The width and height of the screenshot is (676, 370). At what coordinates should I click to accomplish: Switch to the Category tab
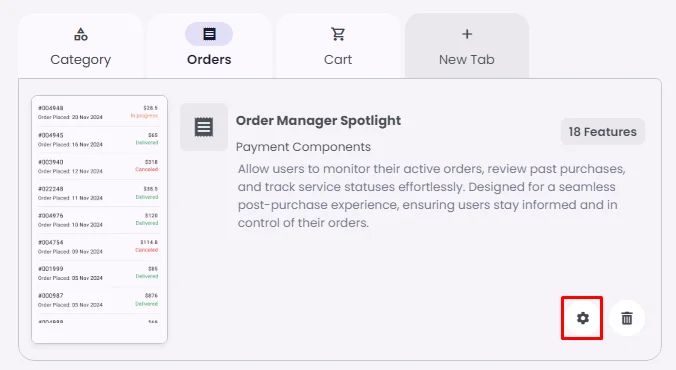(81, 46)
